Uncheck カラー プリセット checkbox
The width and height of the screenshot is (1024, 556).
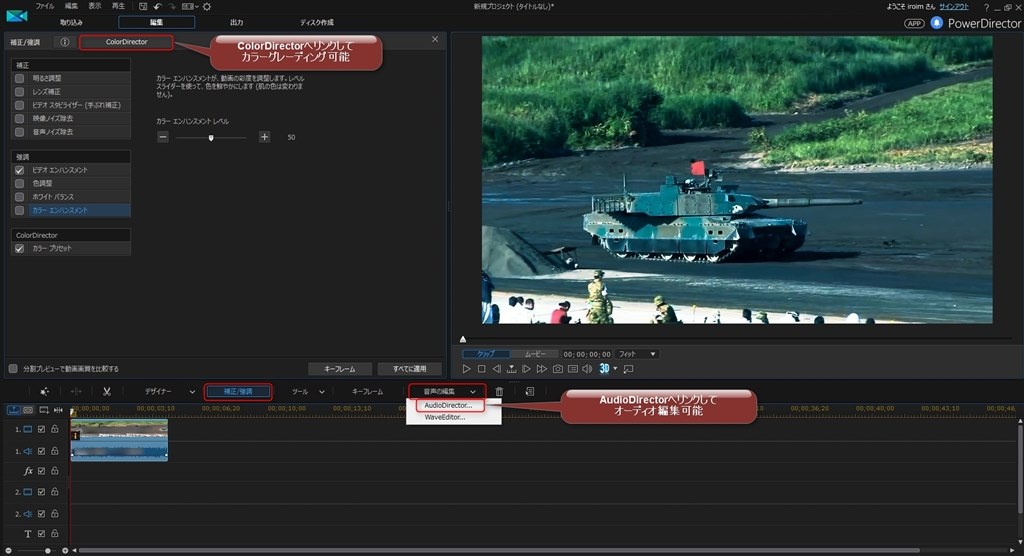[x=20, y=248]
